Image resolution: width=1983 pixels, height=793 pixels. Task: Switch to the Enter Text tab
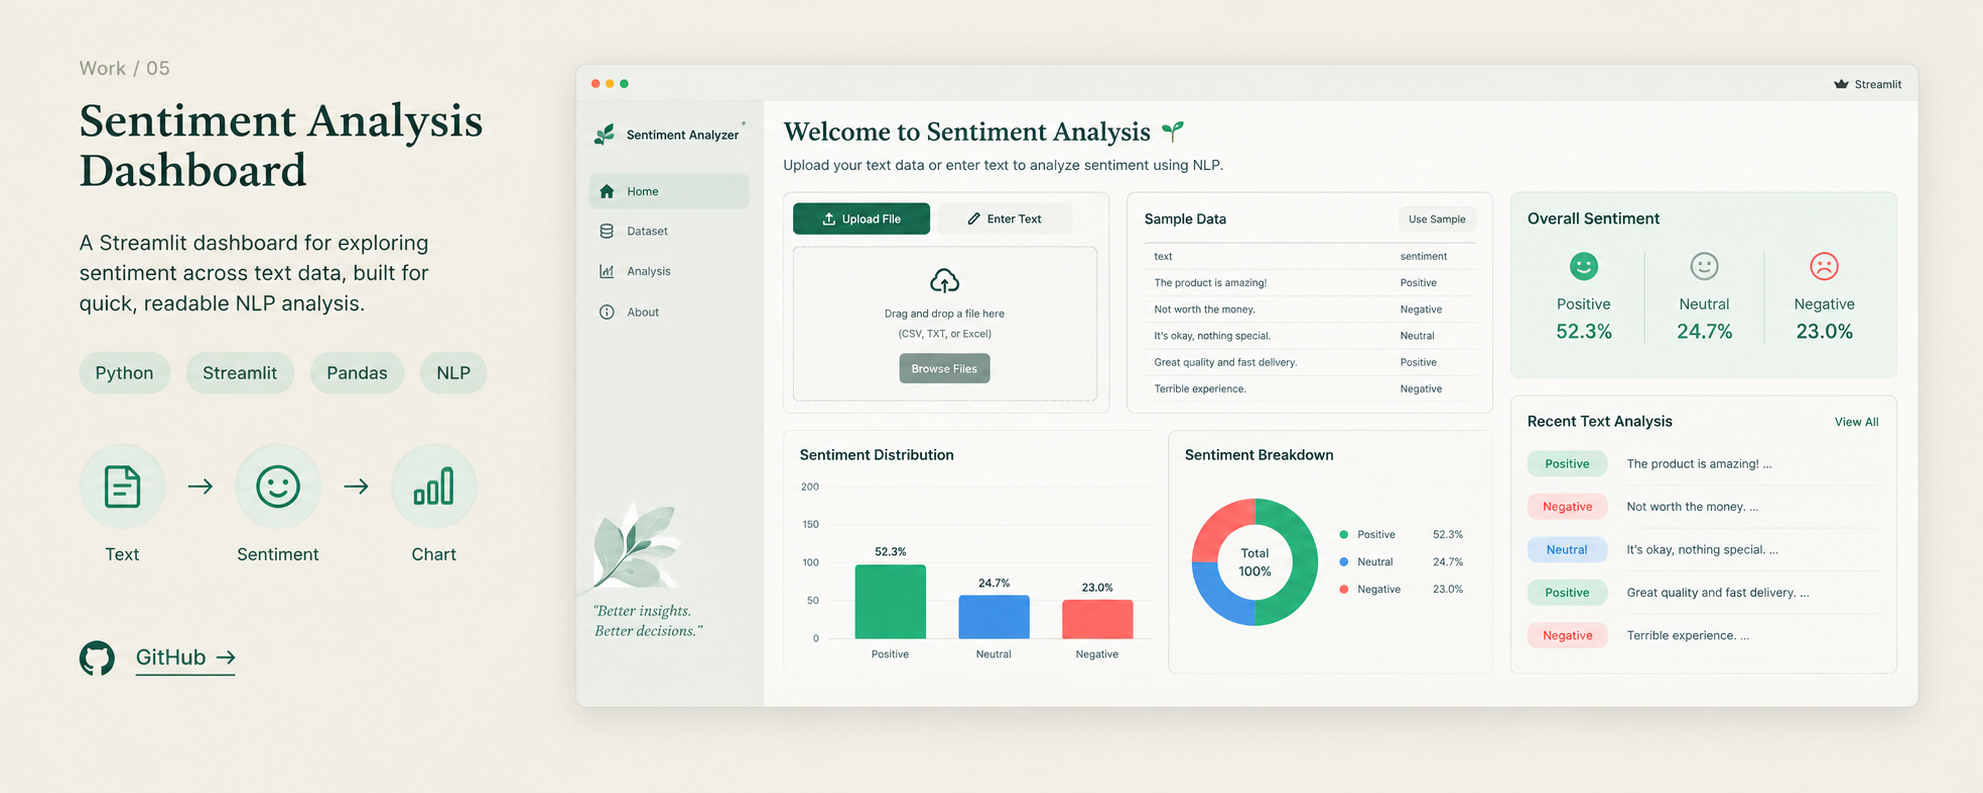tap(1004, 219)
